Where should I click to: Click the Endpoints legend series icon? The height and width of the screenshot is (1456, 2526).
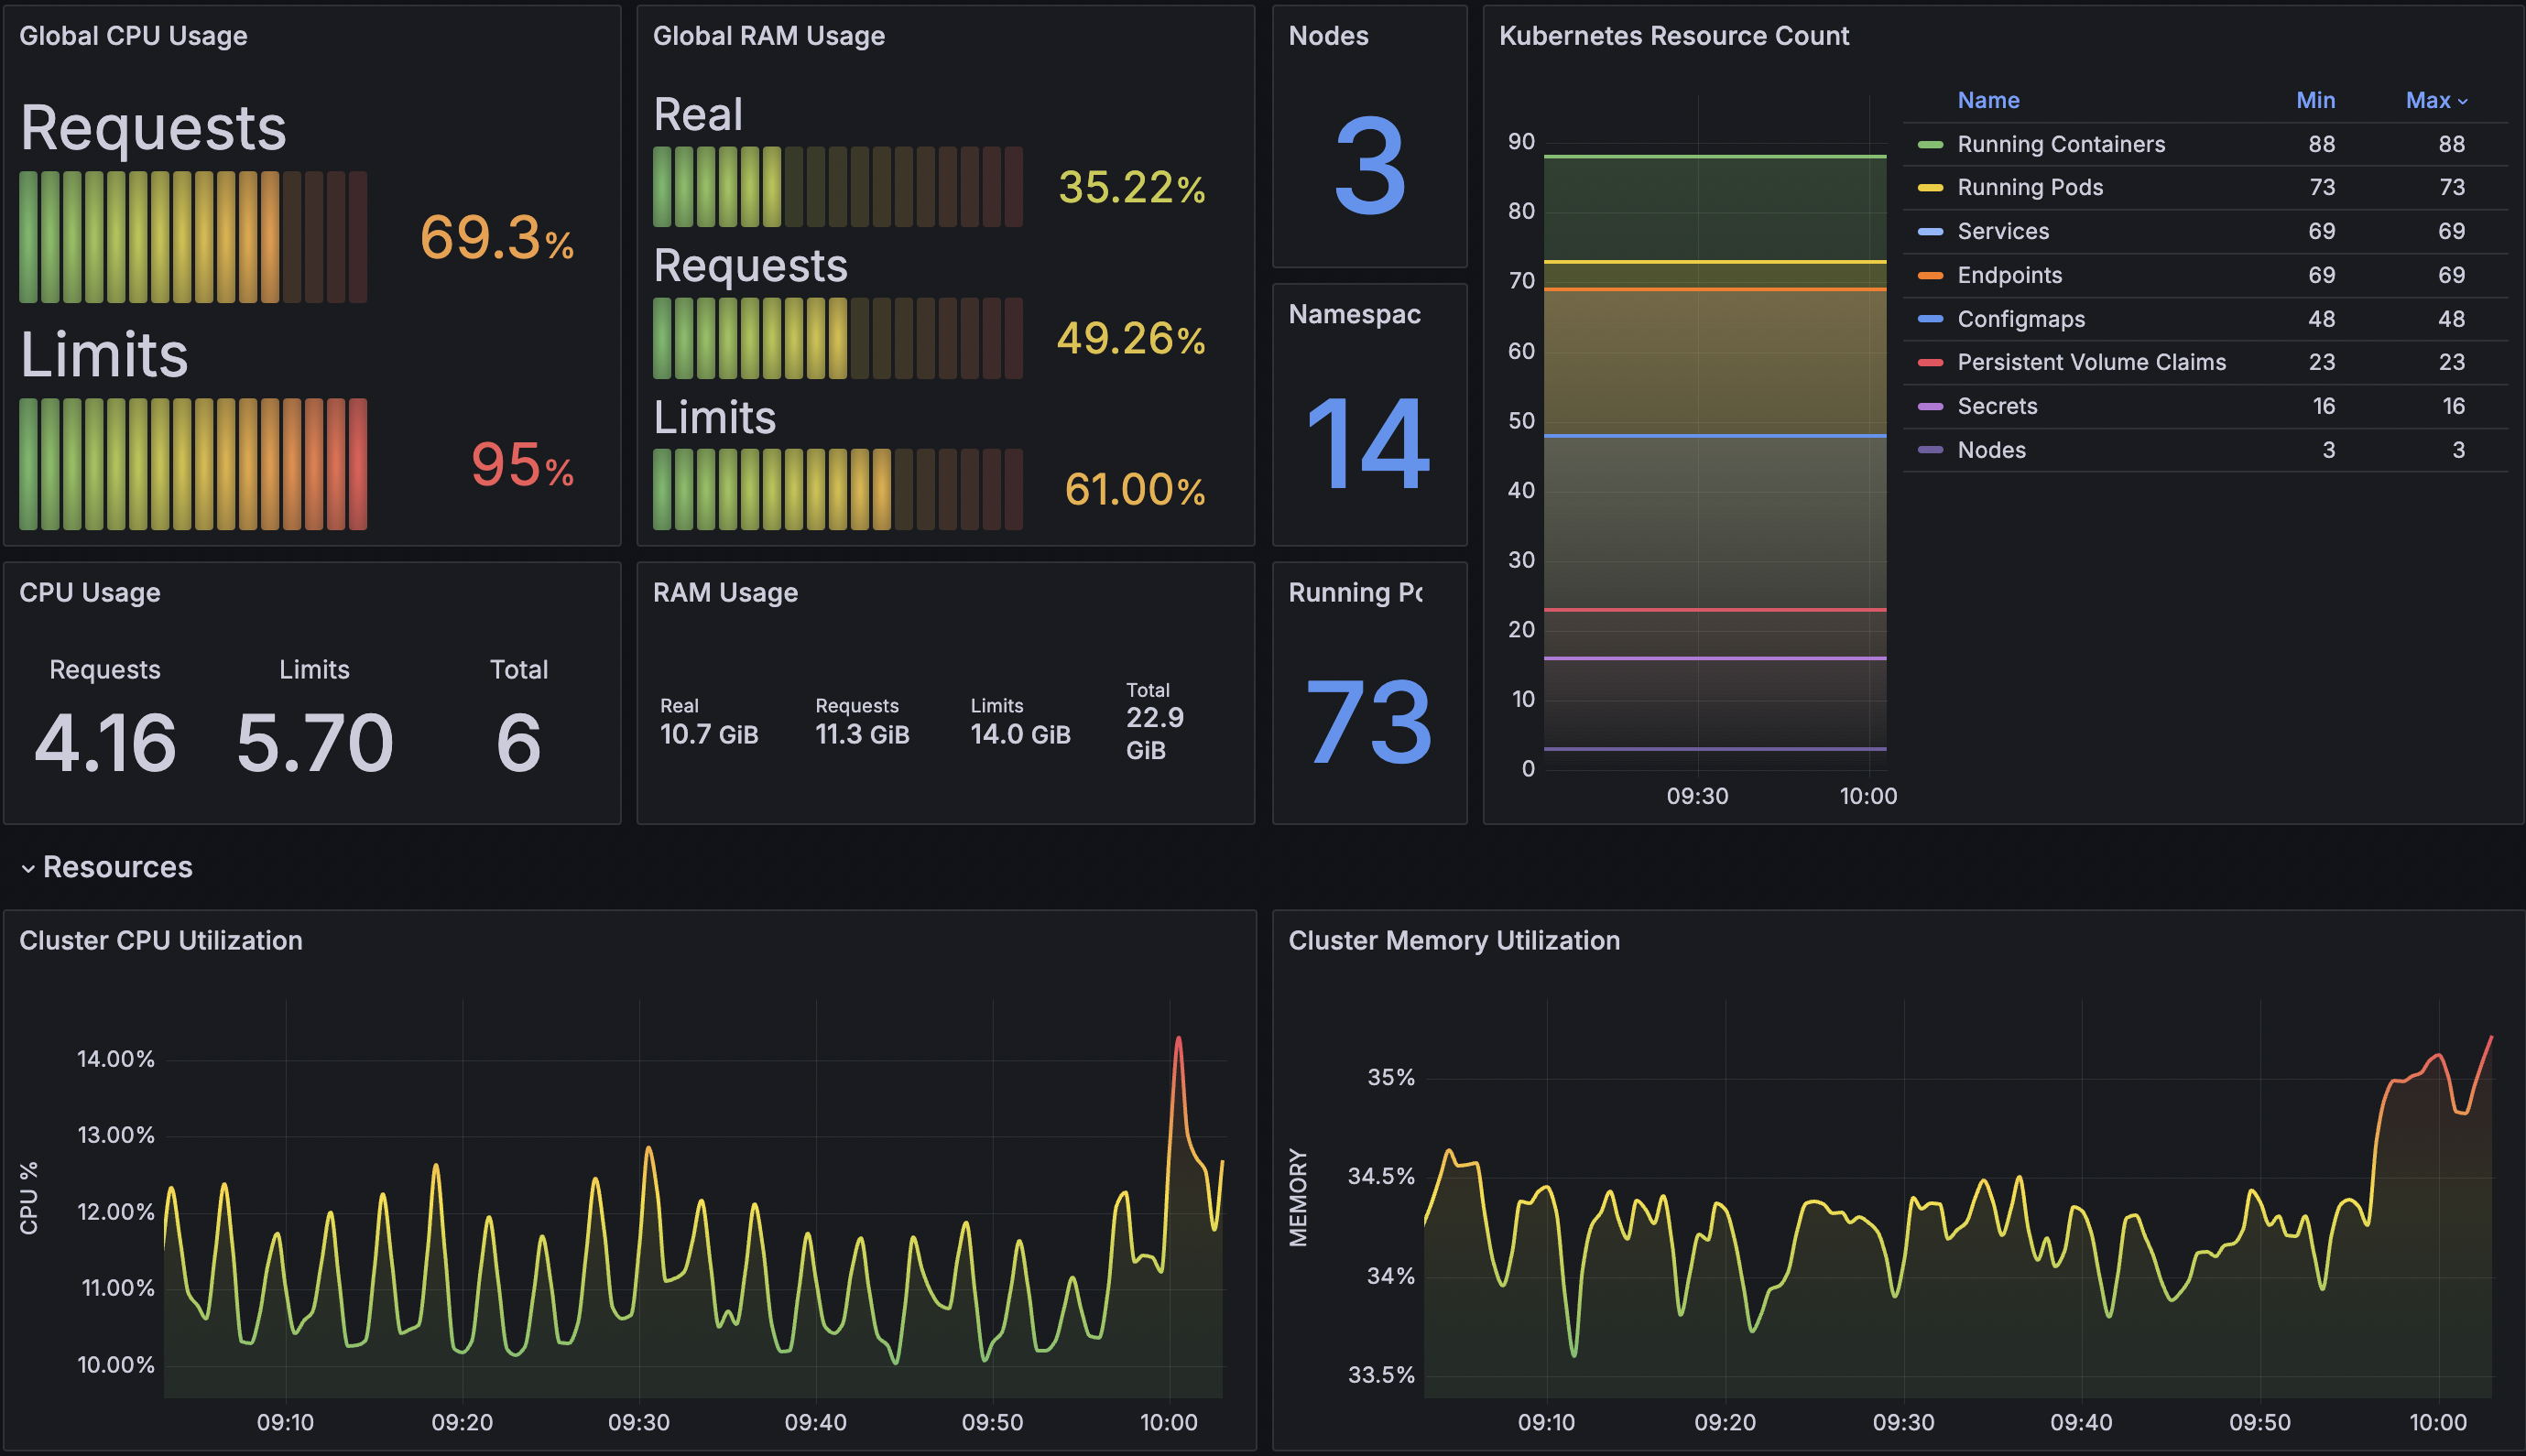tap(1930, 276)
